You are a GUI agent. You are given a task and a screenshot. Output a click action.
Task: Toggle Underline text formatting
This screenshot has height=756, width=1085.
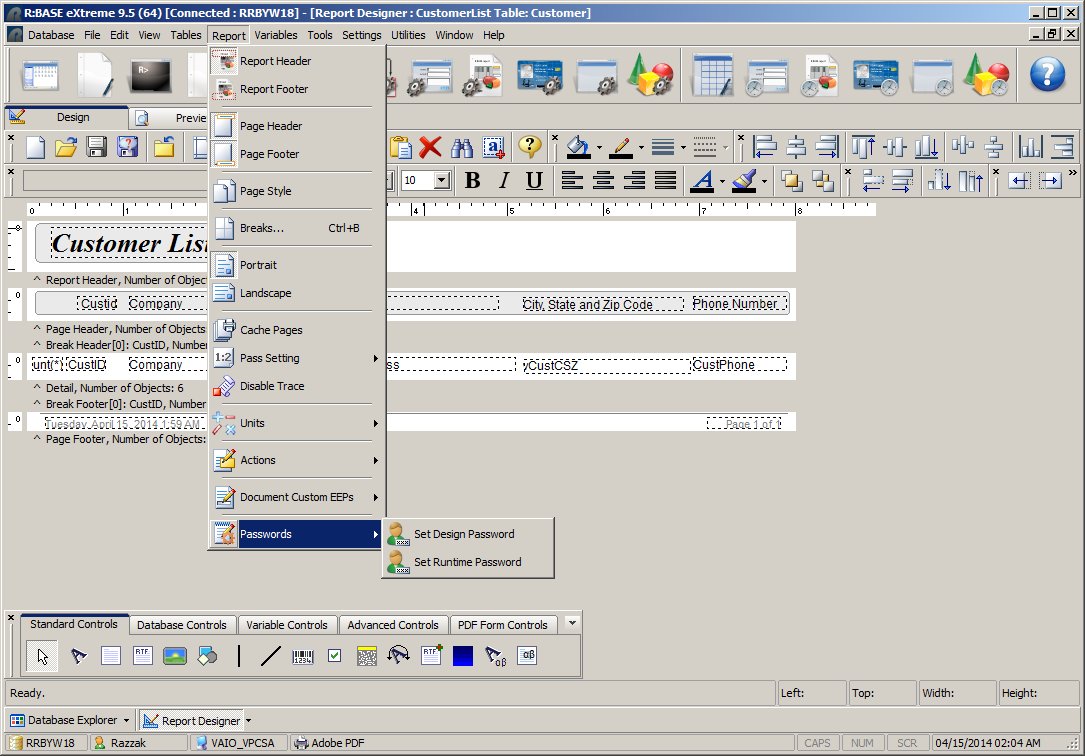[534, 181]
